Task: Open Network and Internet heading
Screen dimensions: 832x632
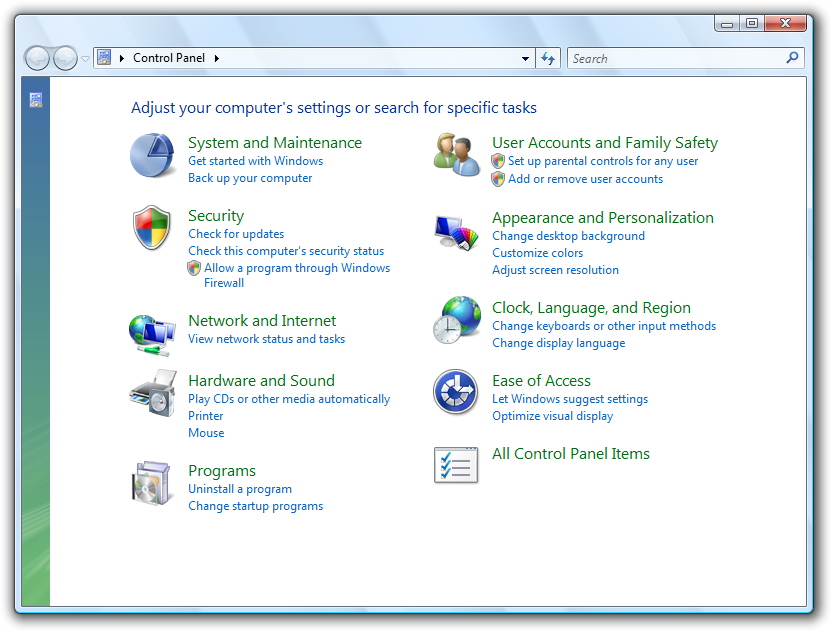Action: (262, 321)
